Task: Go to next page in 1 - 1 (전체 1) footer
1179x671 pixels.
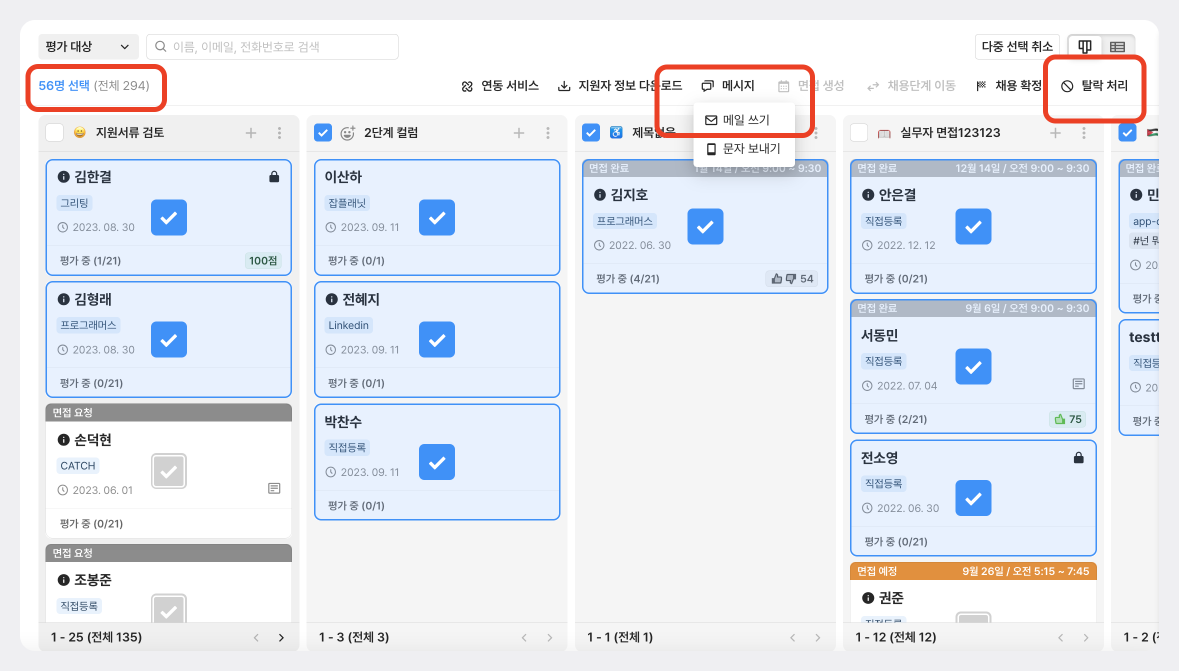Action: coord(818,637)
